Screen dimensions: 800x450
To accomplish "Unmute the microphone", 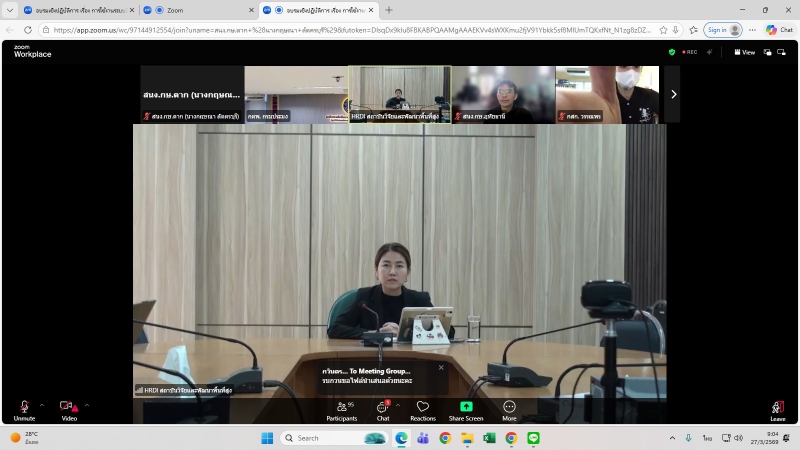I will click(x=23, y=408).
